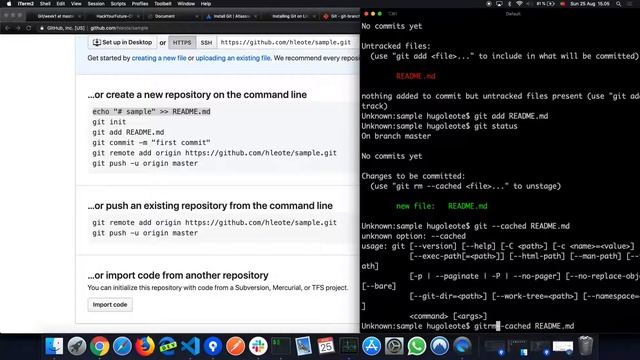
Task: Switch to Install Git Atlassian tab
Action: (x=231, y=16)
